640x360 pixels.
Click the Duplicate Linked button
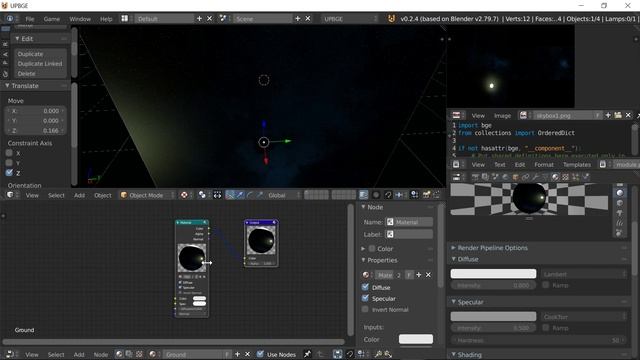pyautogui.click(x=40, y=64)
